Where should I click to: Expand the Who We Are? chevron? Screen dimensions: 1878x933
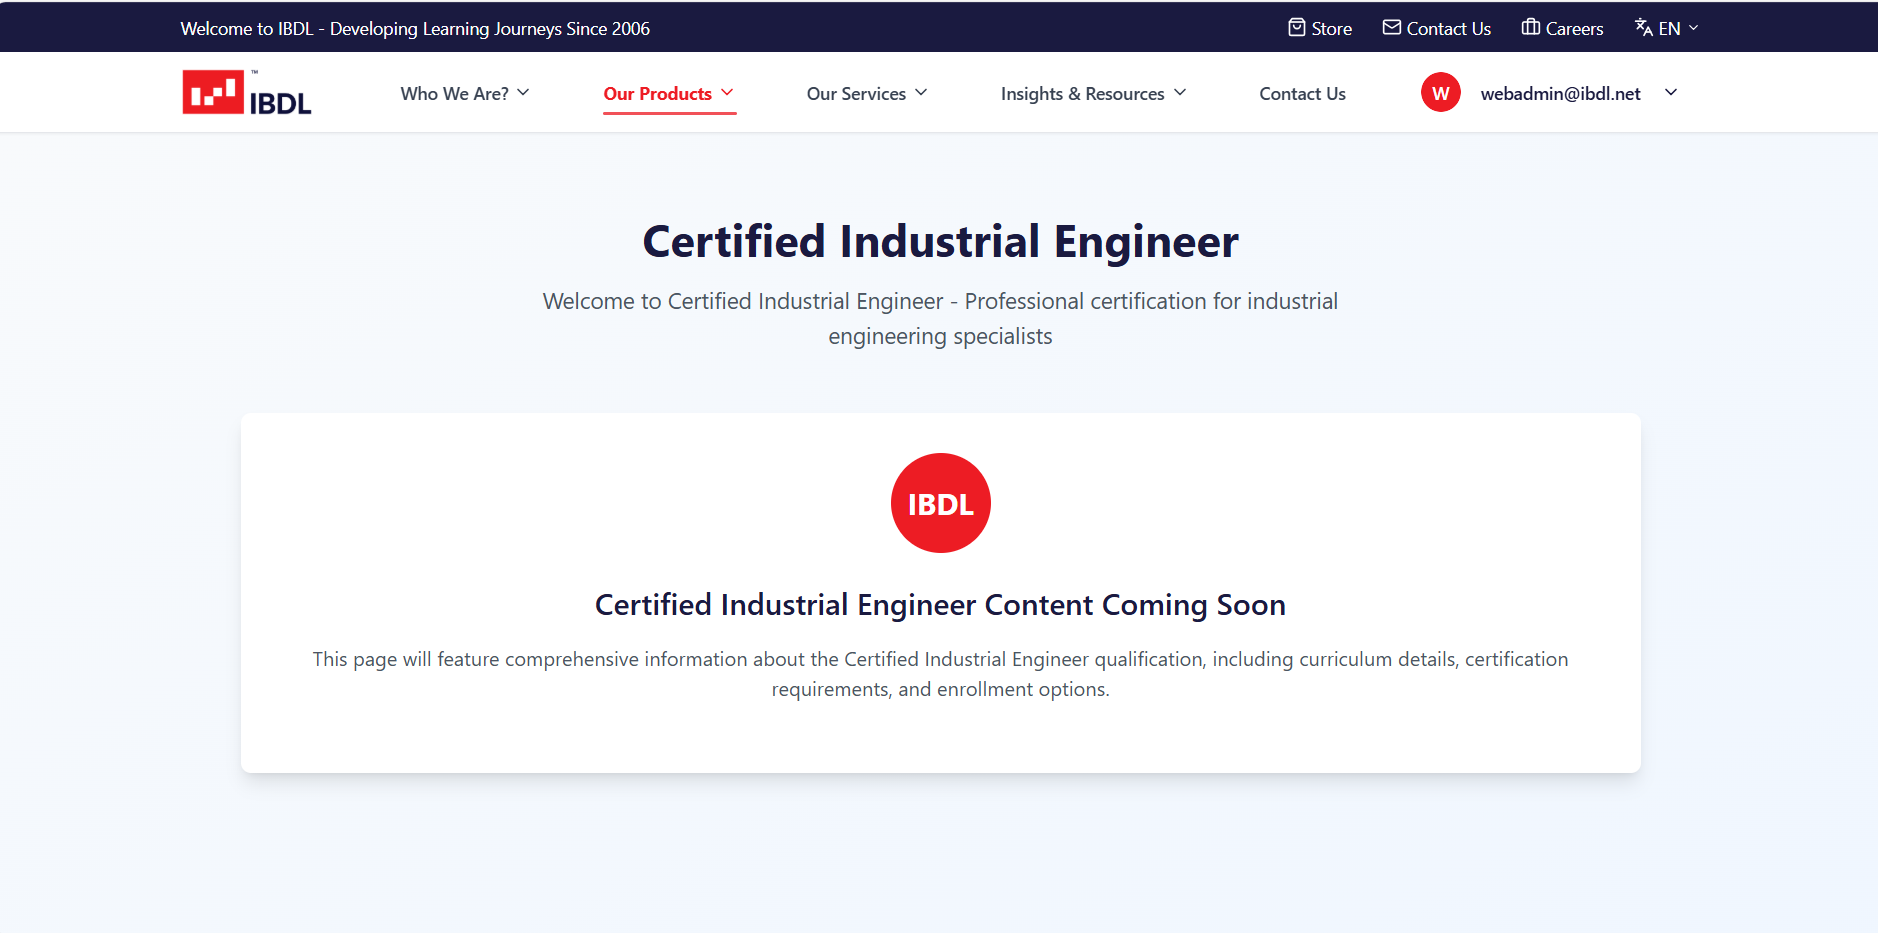[x=523, y=93]
